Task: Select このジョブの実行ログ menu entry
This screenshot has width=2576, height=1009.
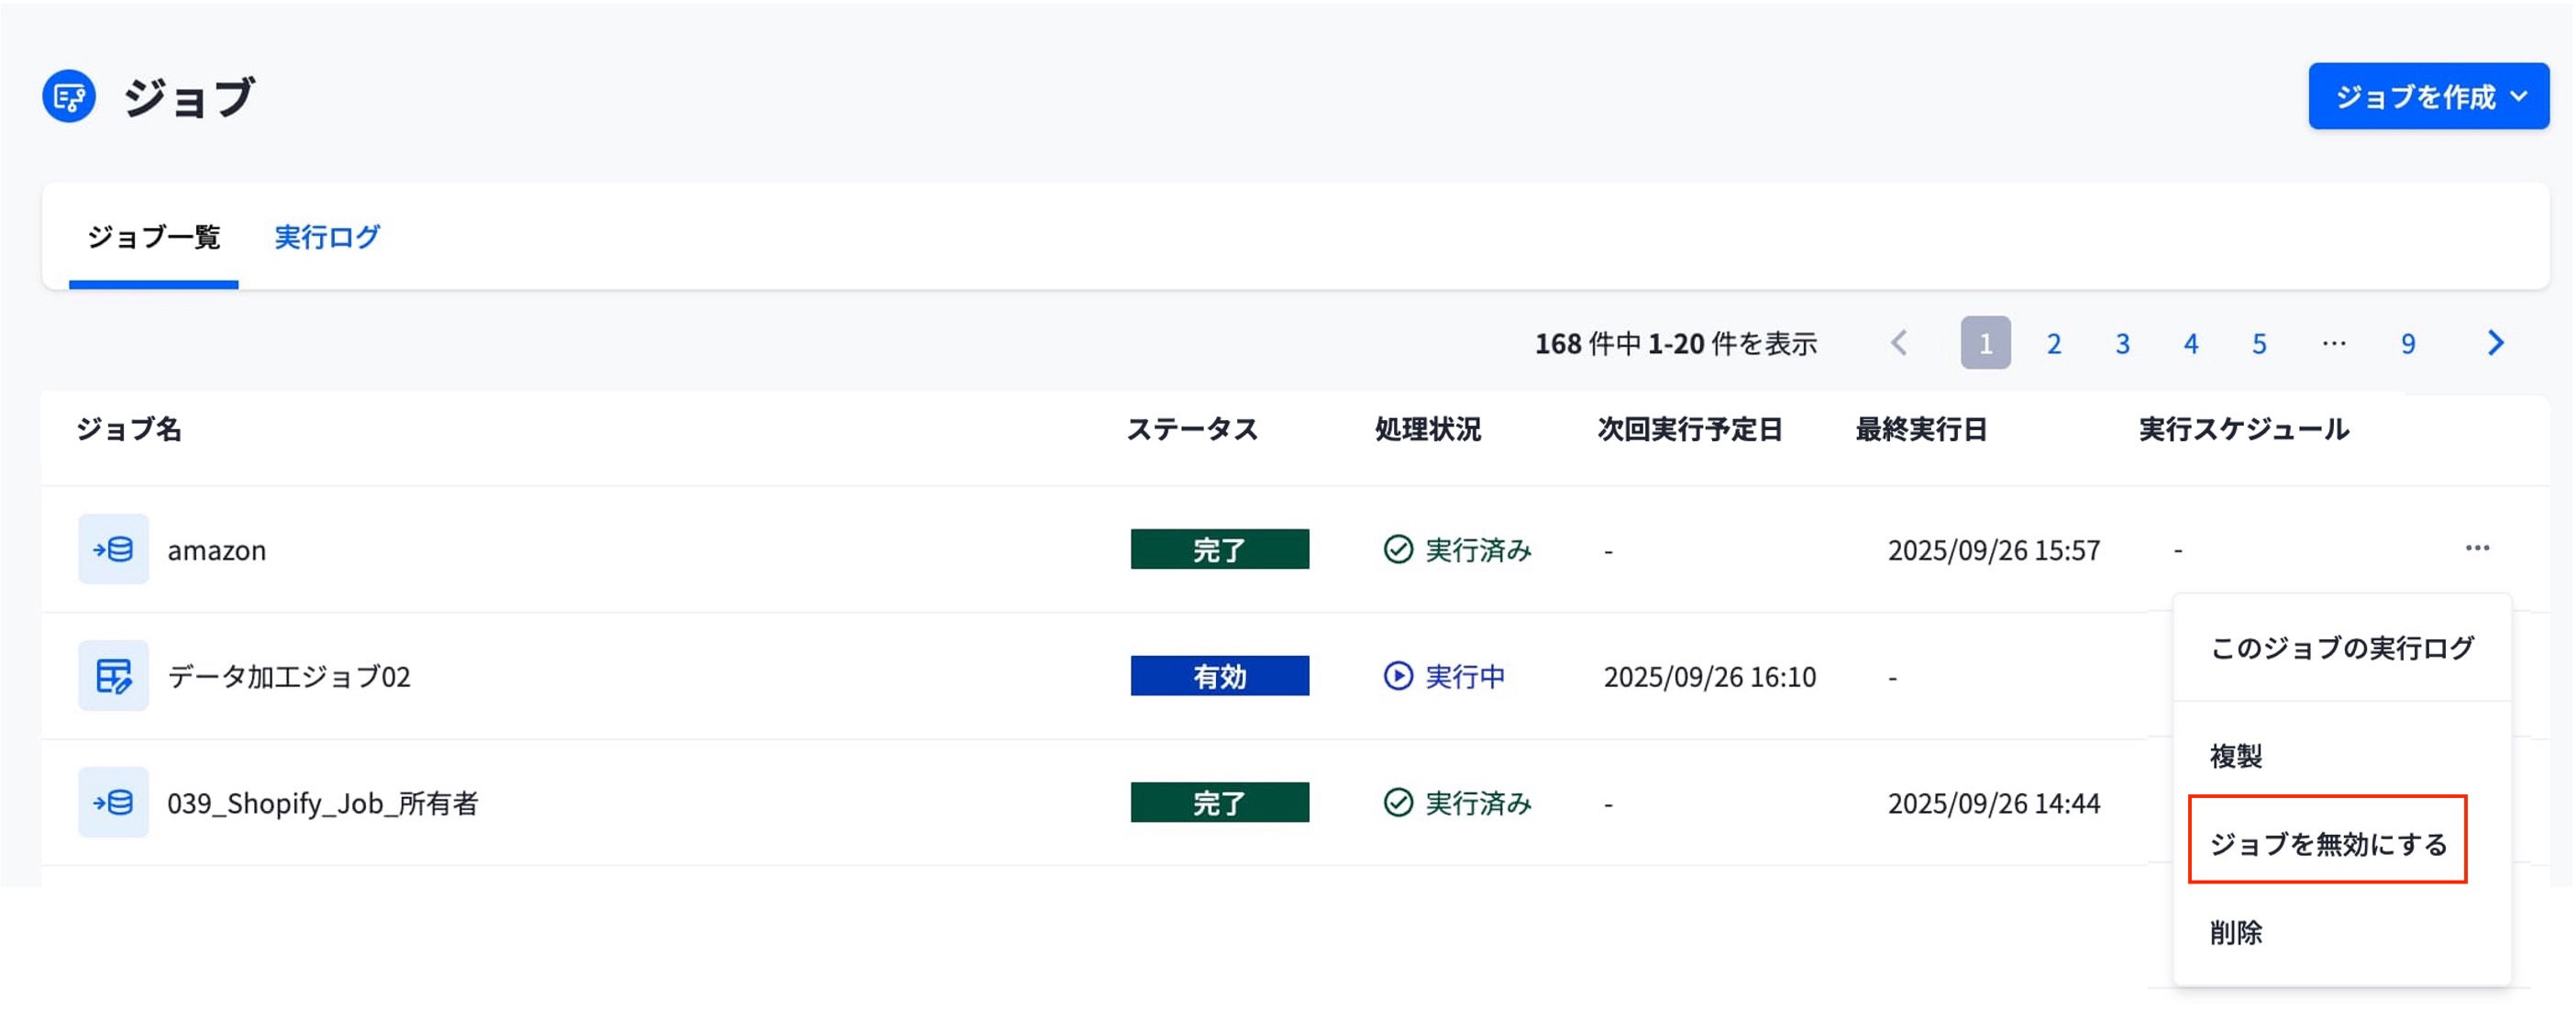Action: point(2342,648)
